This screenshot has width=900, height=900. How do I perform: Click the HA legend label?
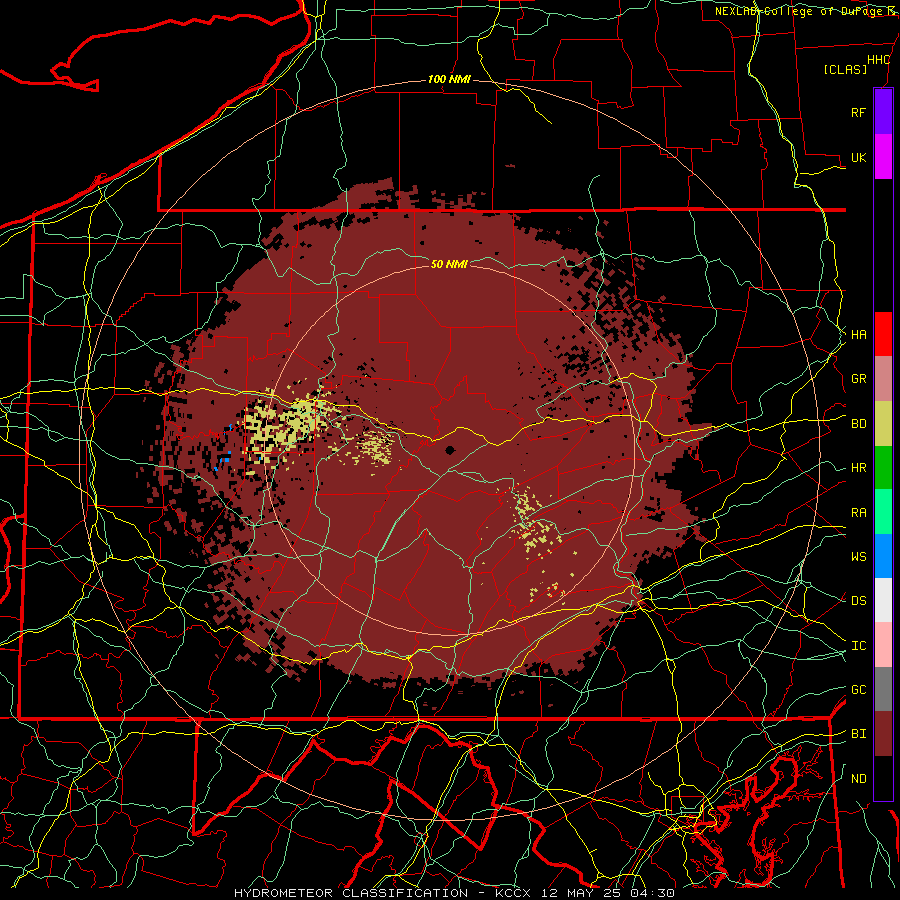858,334
